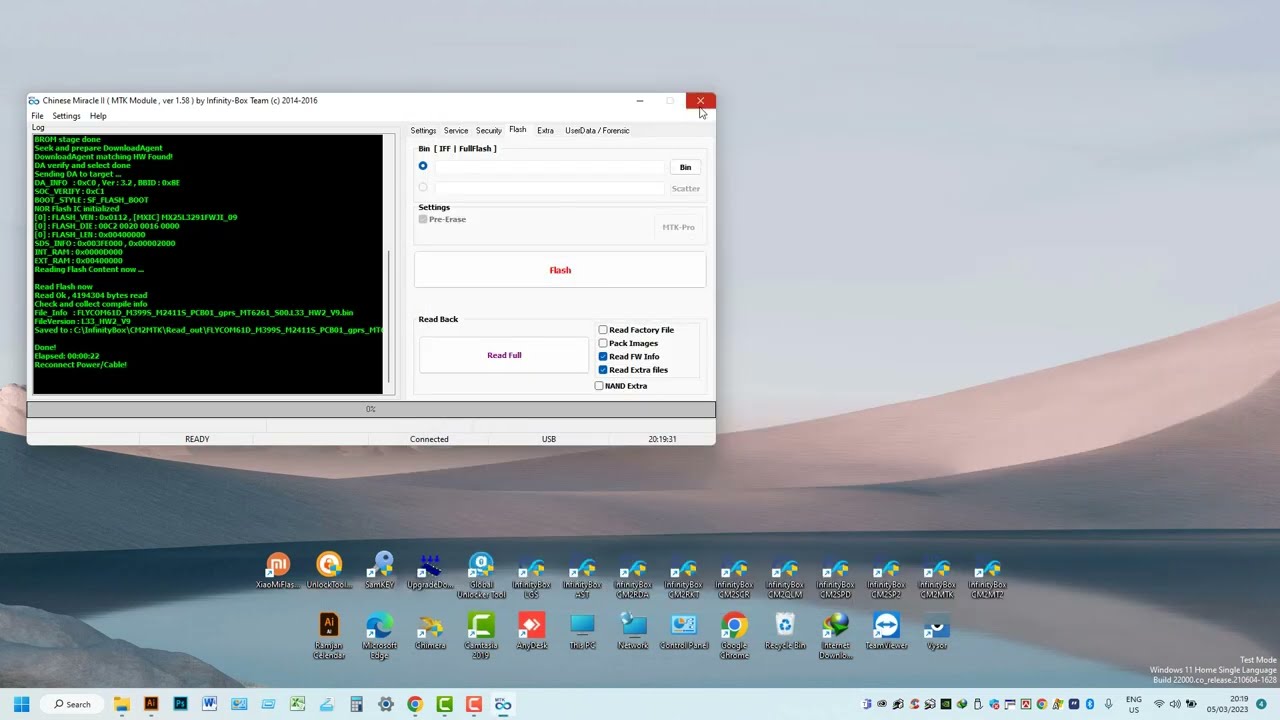Image resolution: width=1280 pixels, height=720 pixels.
Task: Open the Internet Download Manager desktop icon
Action: point(836,636)
